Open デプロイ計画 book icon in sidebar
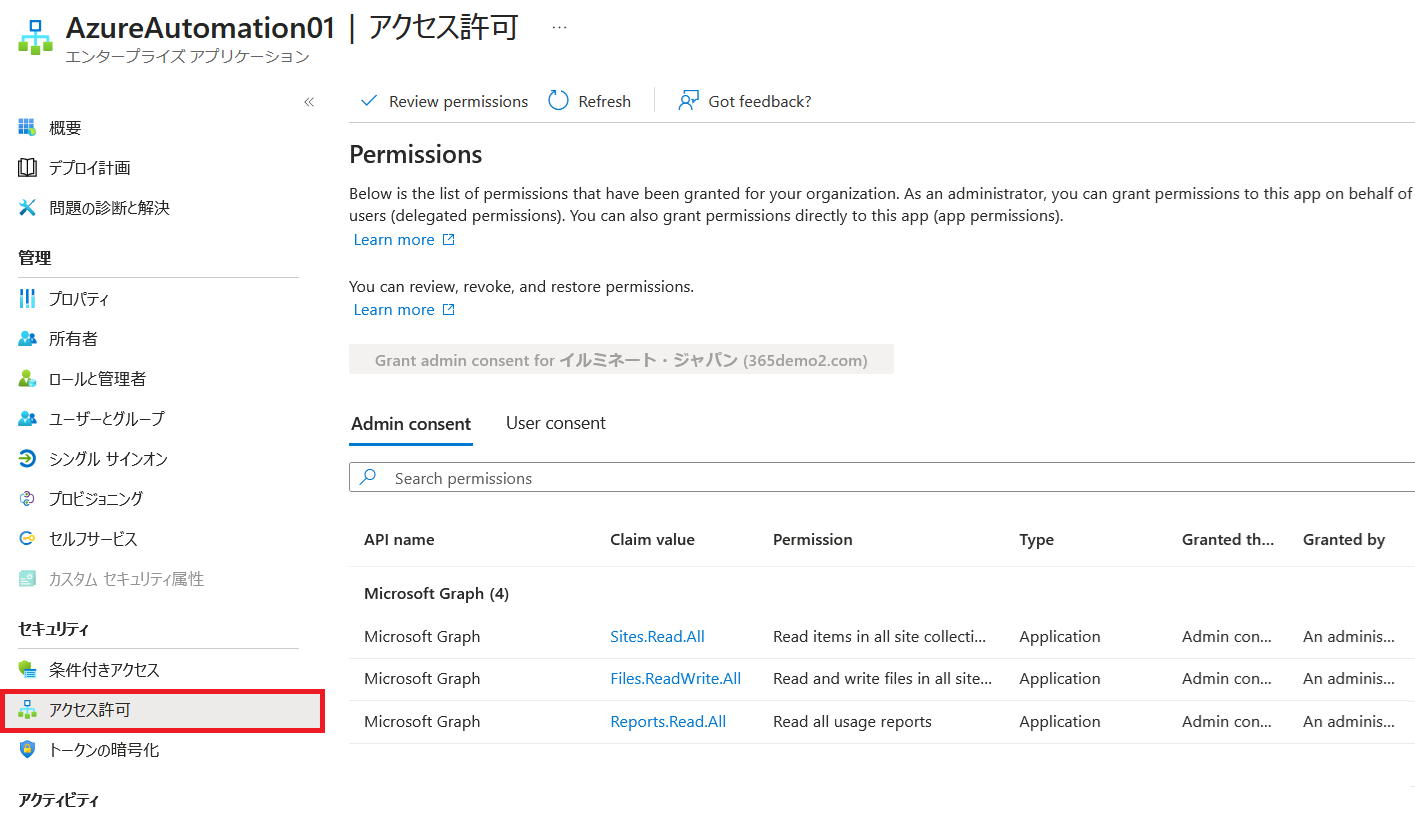Image resolution: width=1415 pixels, height=819 pixels. tap(27, 167)
